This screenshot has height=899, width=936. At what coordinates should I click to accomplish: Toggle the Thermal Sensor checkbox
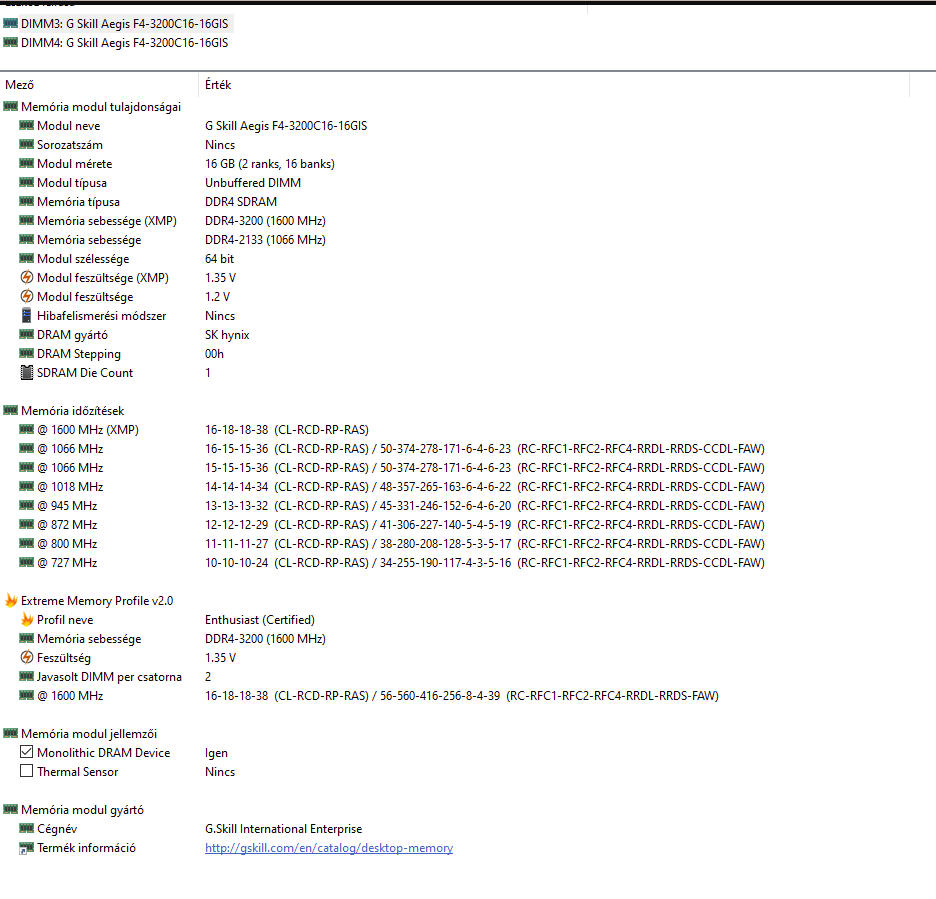(26, 771)
